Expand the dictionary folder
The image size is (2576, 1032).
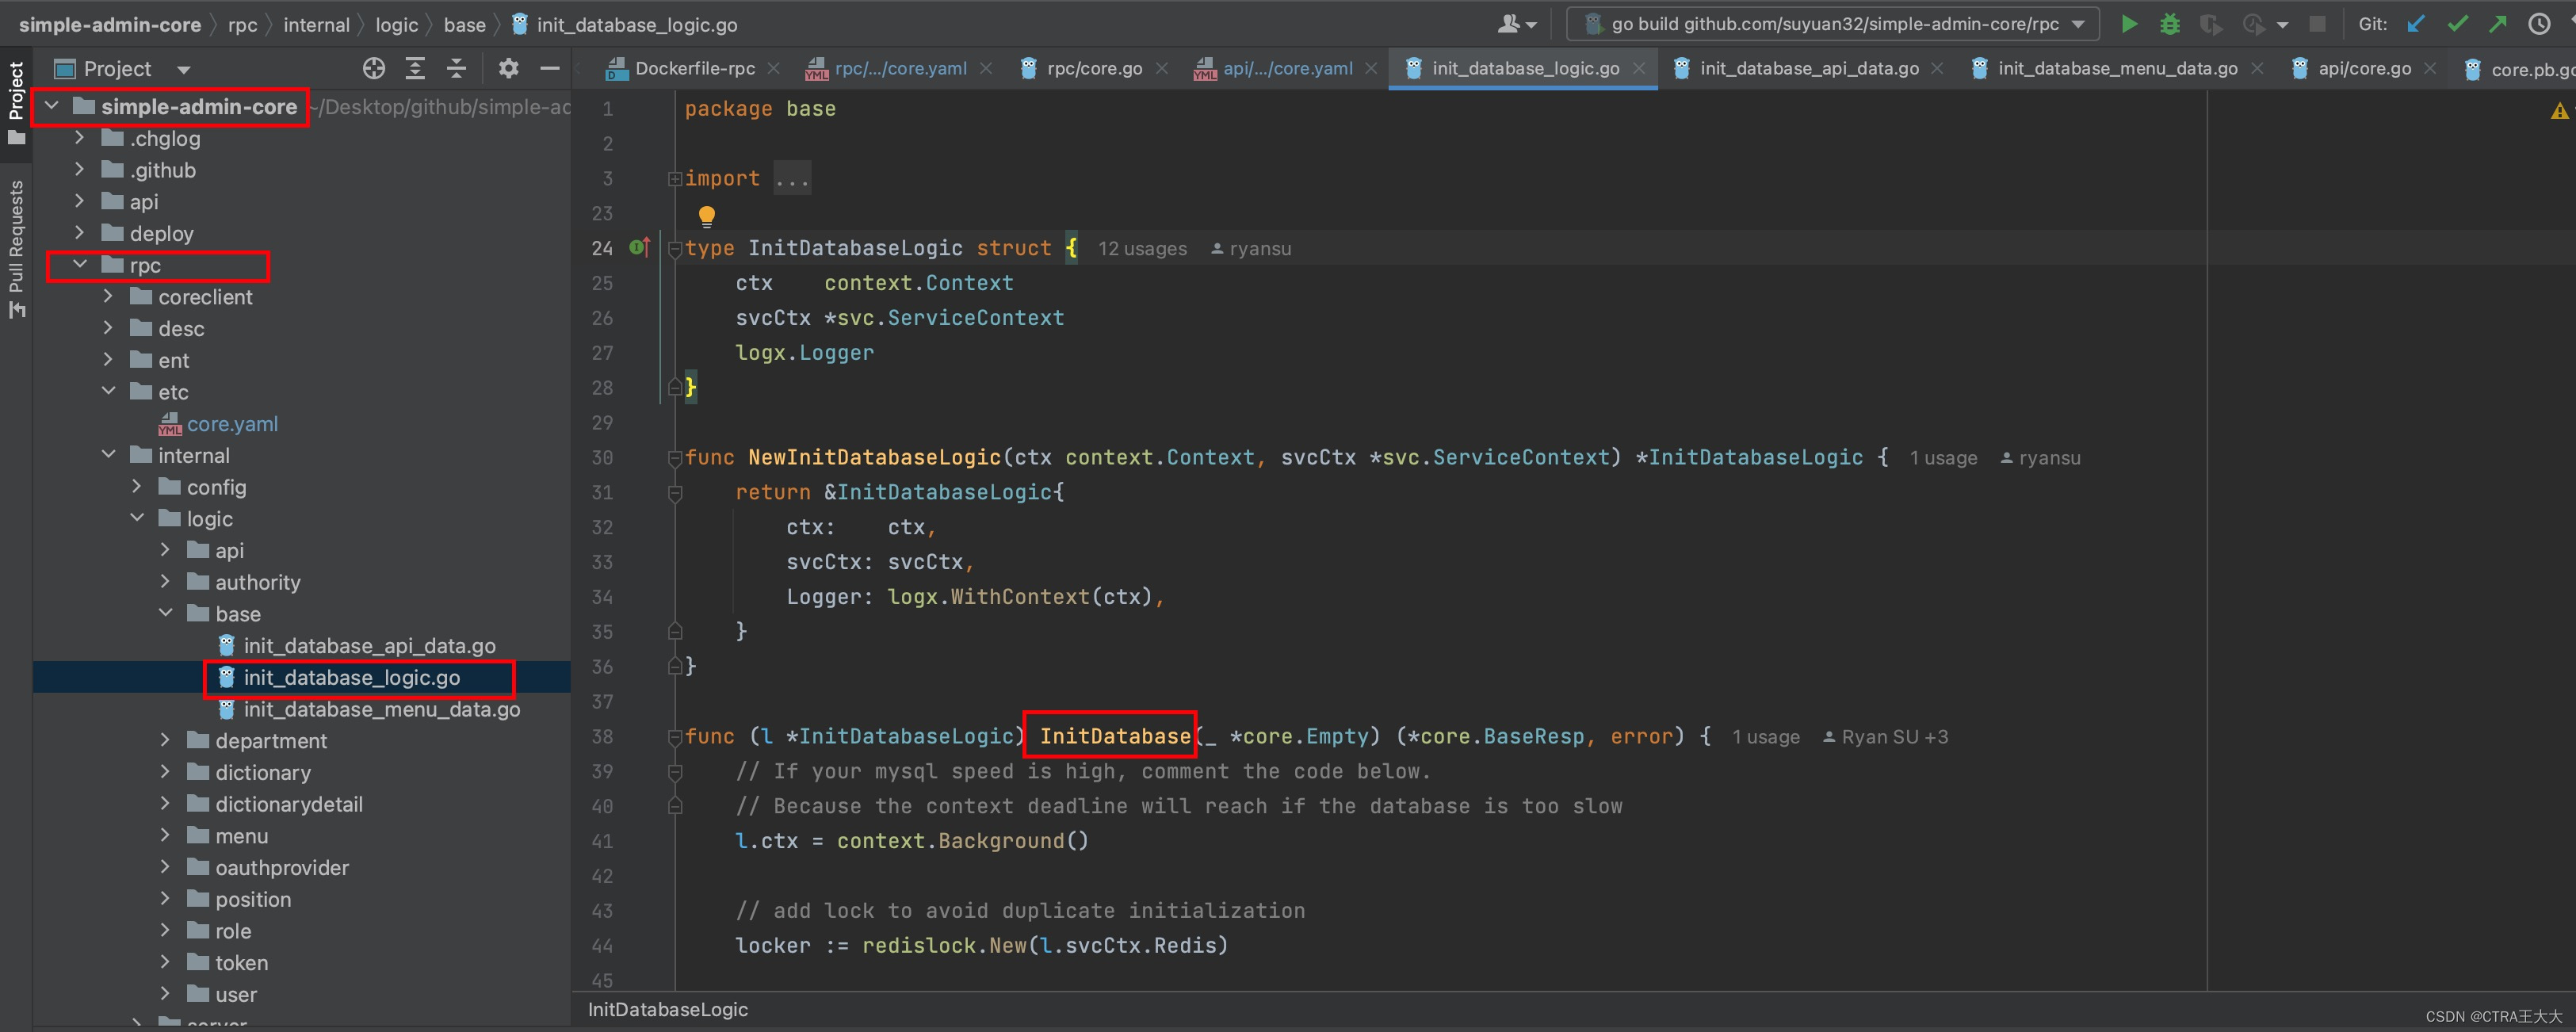coord(165,772)
